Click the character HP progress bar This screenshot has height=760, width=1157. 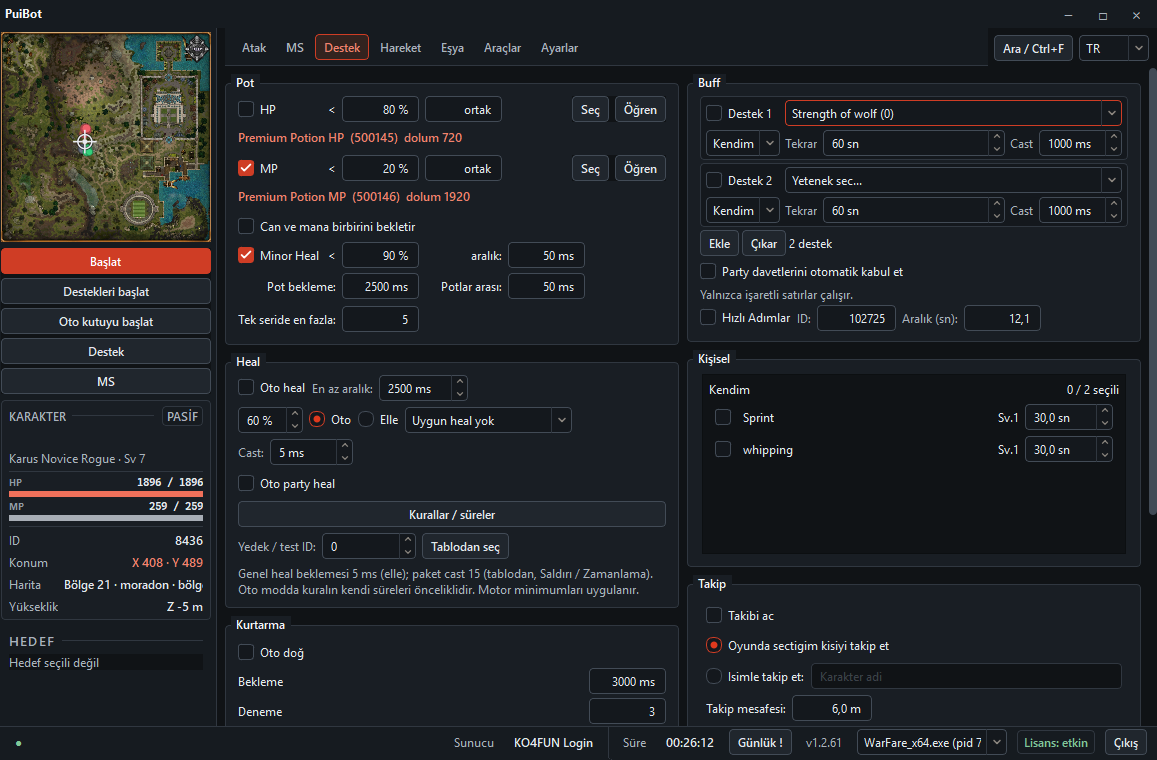click(x=106, y=494)
